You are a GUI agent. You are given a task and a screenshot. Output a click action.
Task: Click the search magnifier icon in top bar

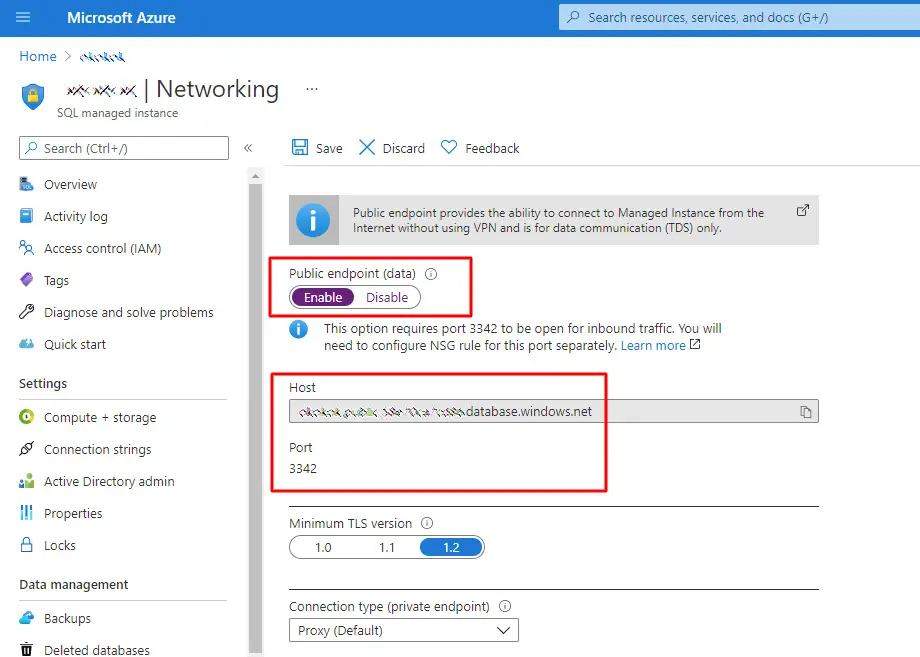(573, 17)
